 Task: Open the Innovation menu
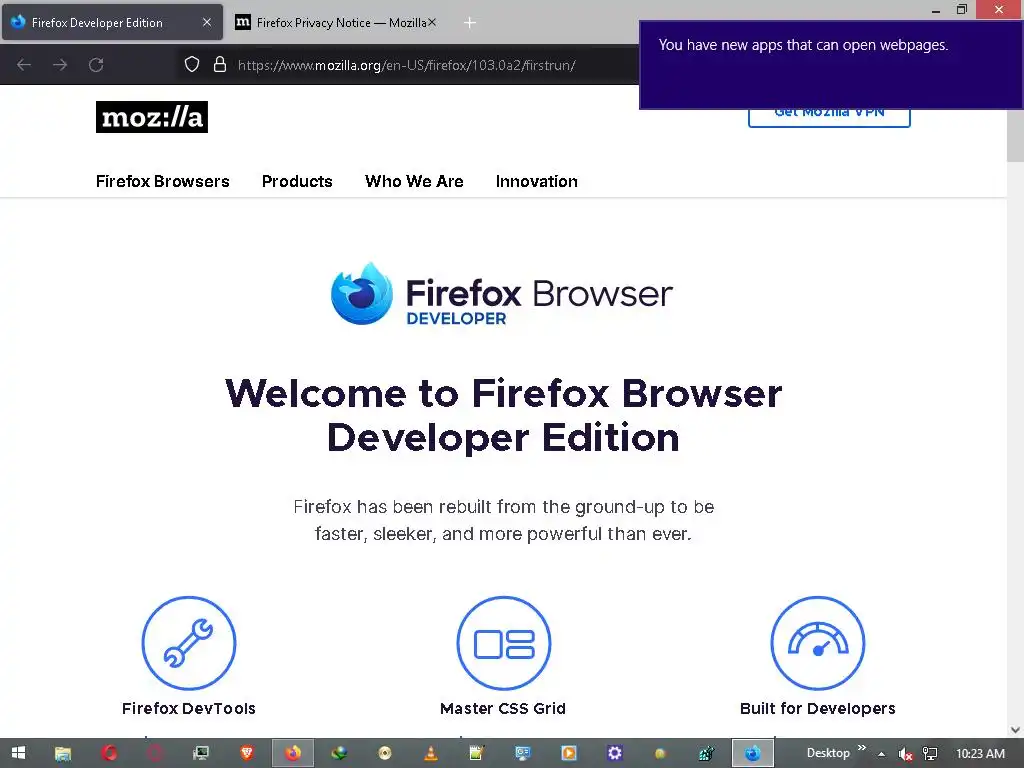coord(537,182)
